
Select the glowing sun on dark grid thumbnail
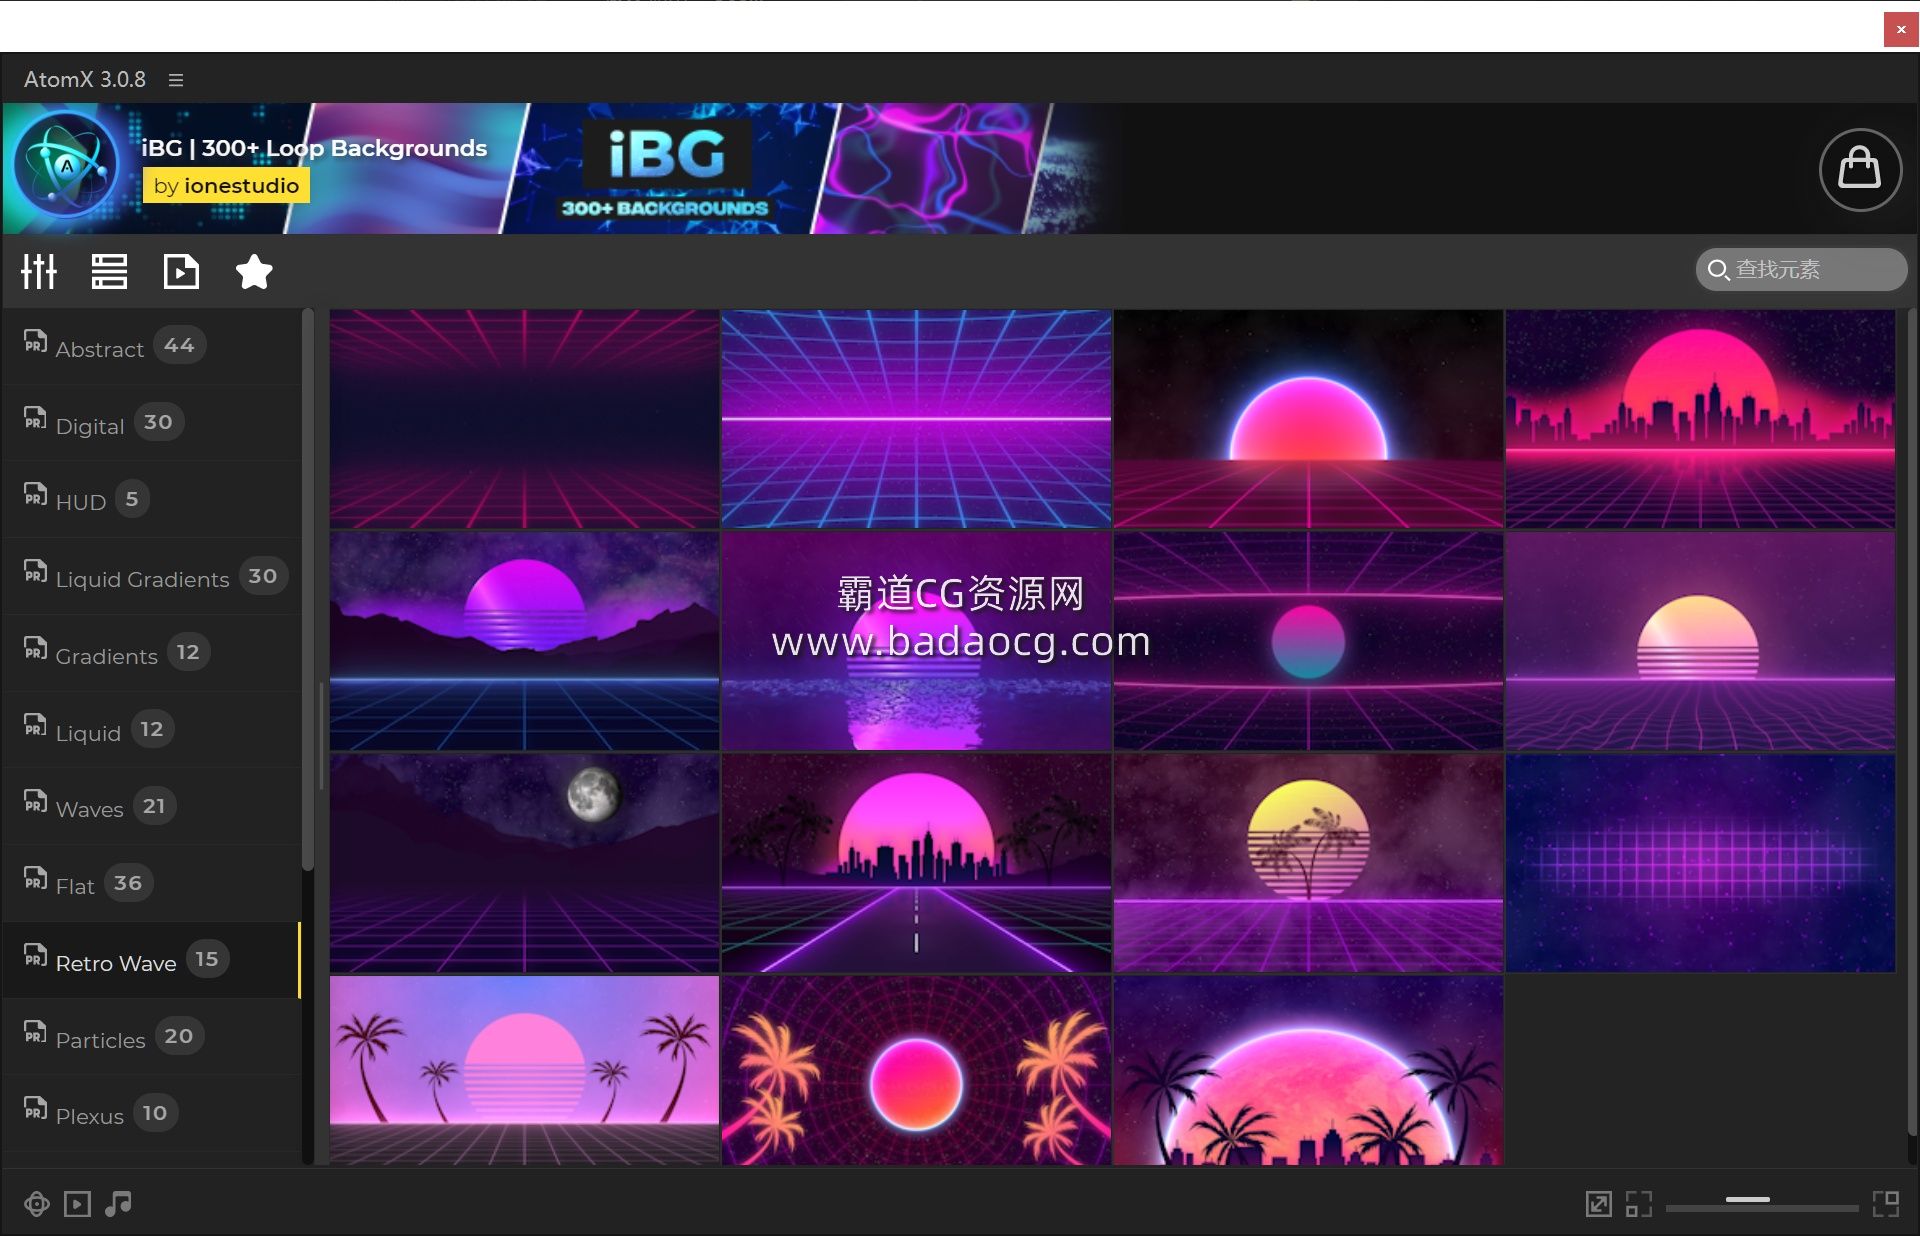click(x=1308, y=419)
